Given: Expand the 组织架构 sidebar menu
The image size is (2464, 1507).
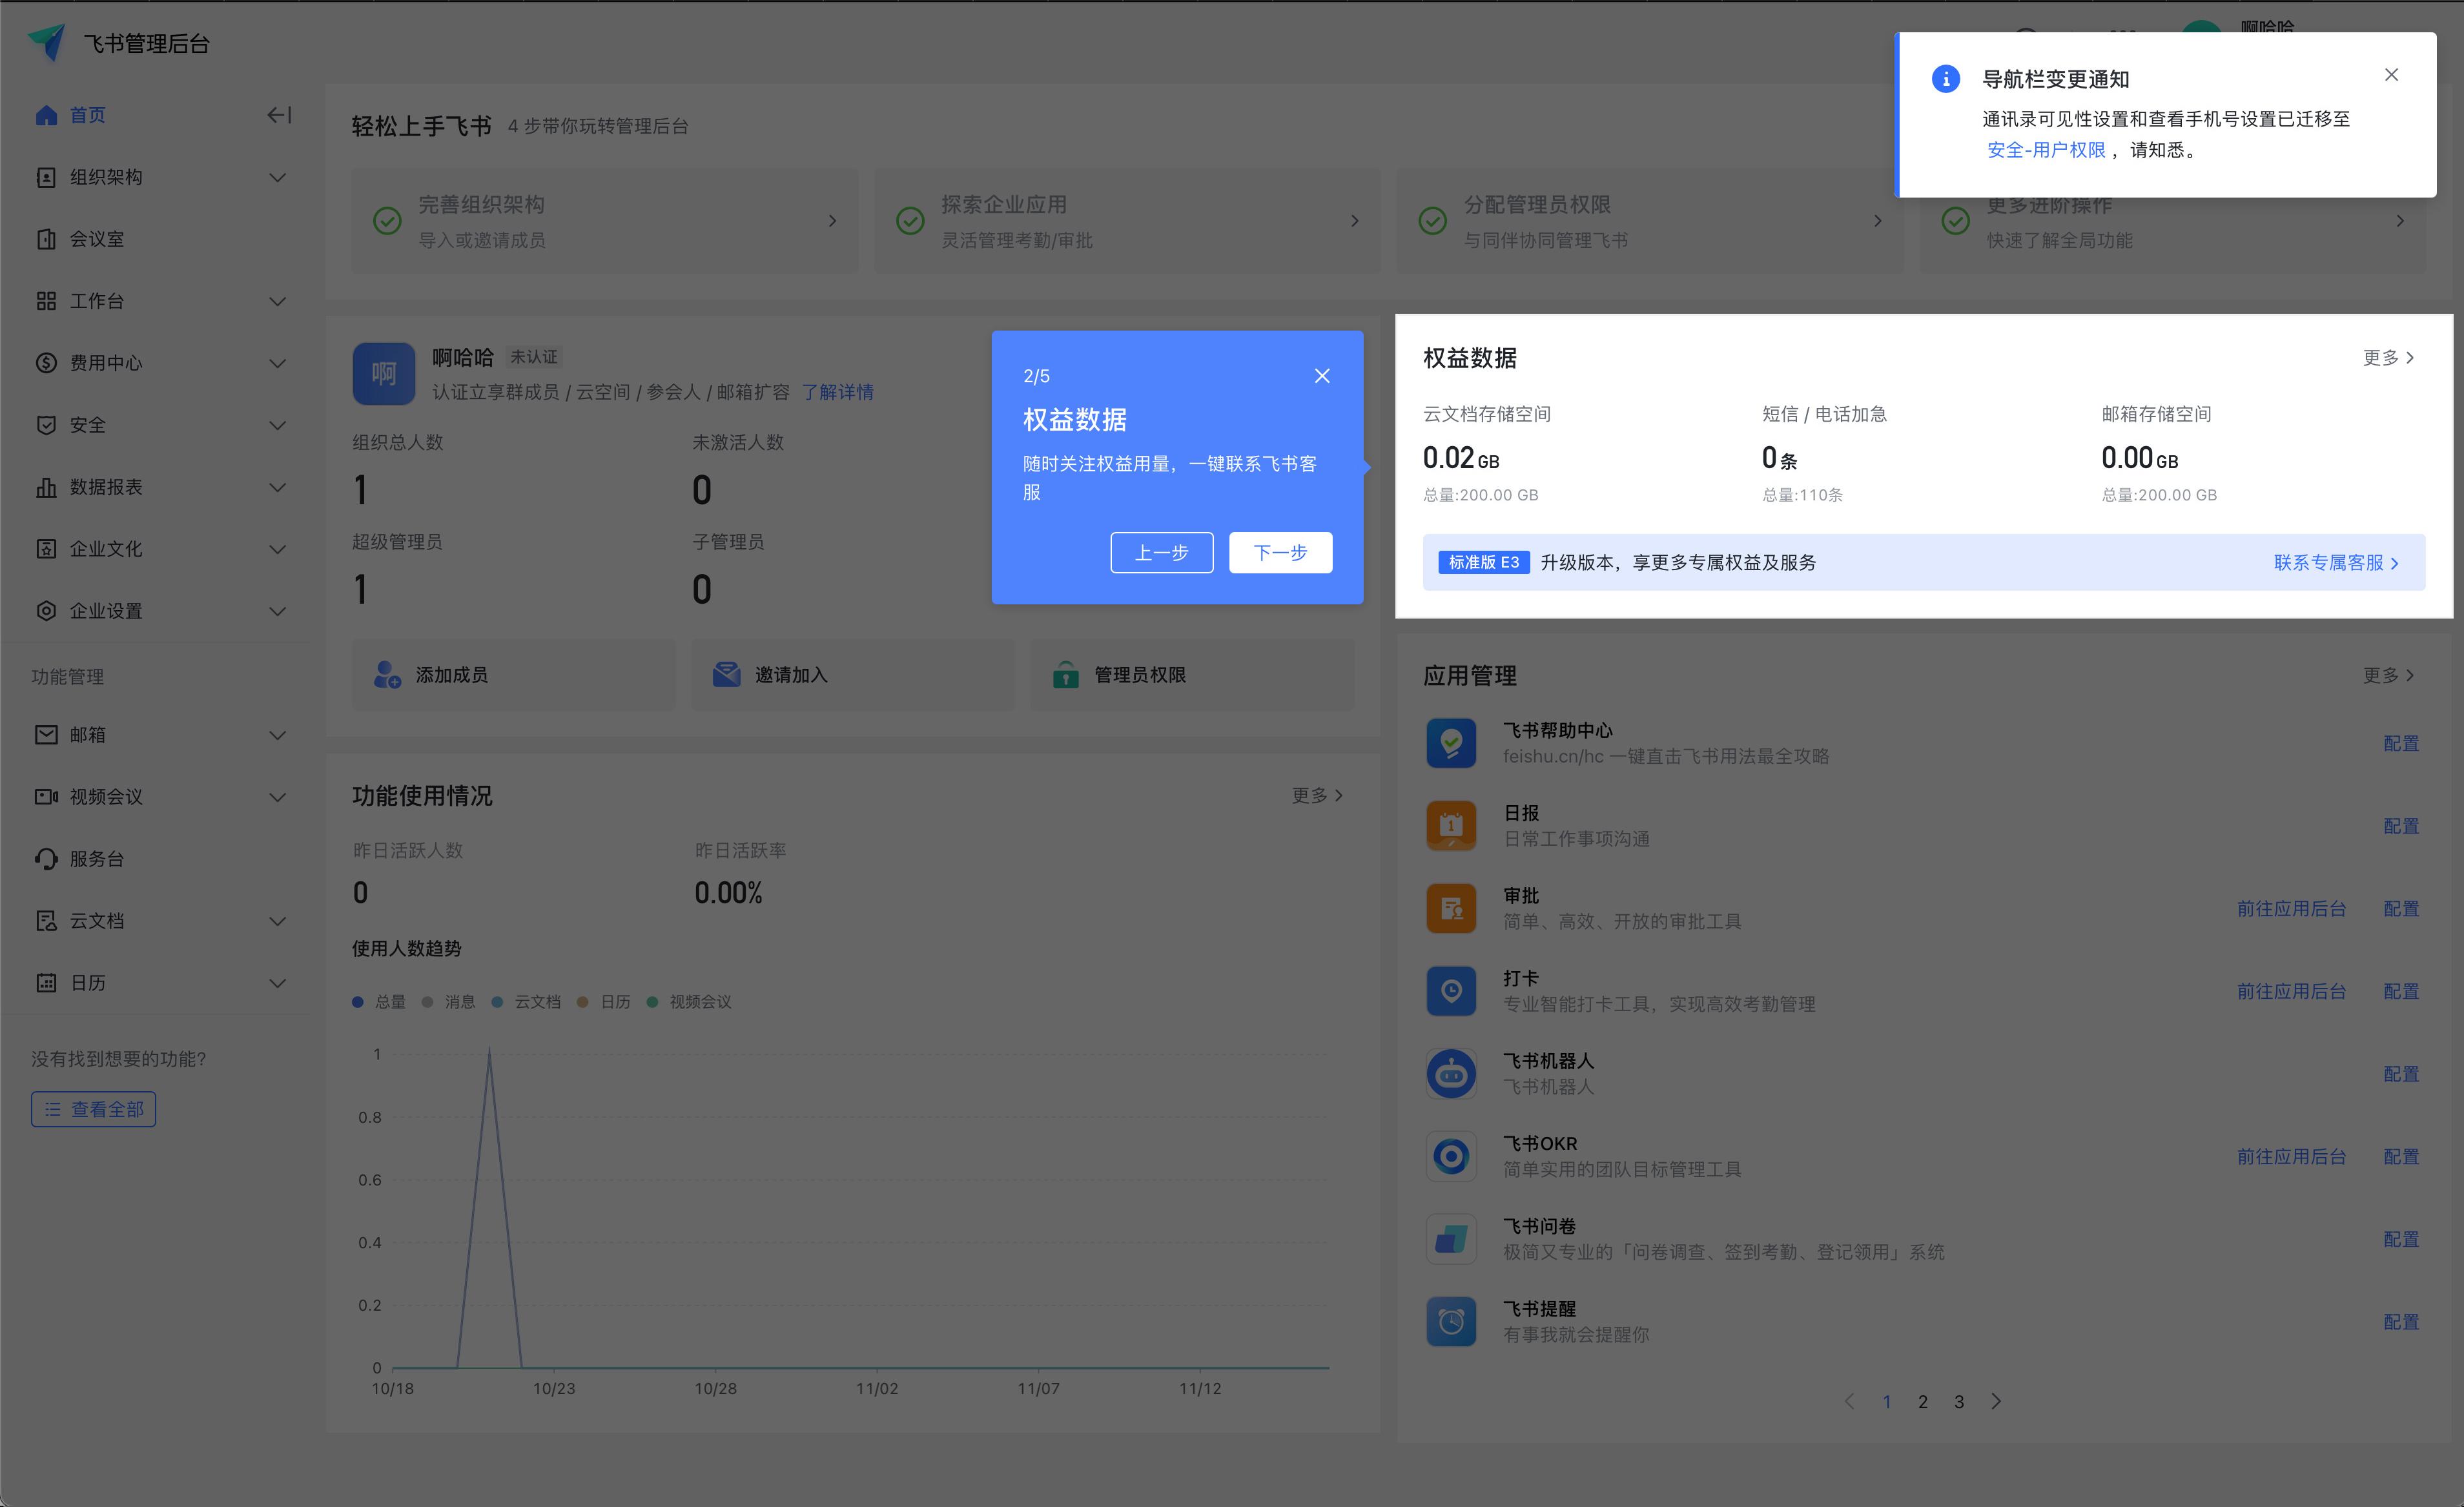Looking at the screenshot, I should pos(278,177).
